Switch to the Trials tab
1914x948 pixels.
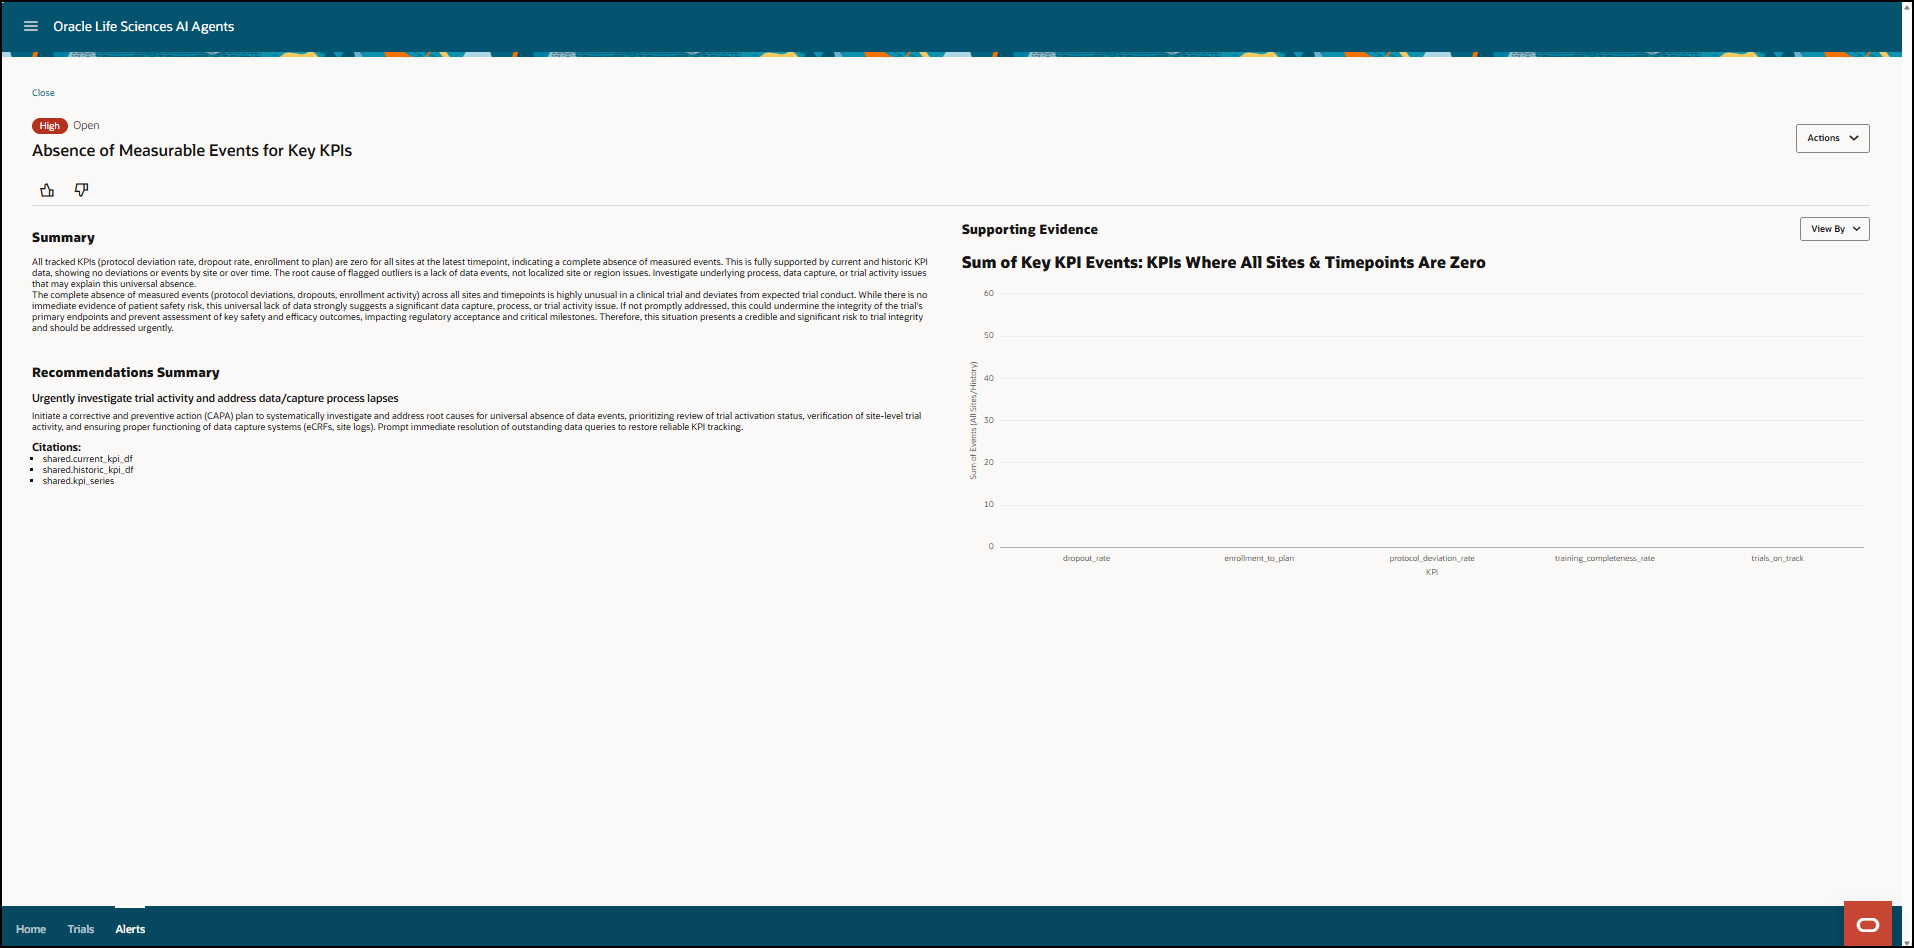click(81, 929)
